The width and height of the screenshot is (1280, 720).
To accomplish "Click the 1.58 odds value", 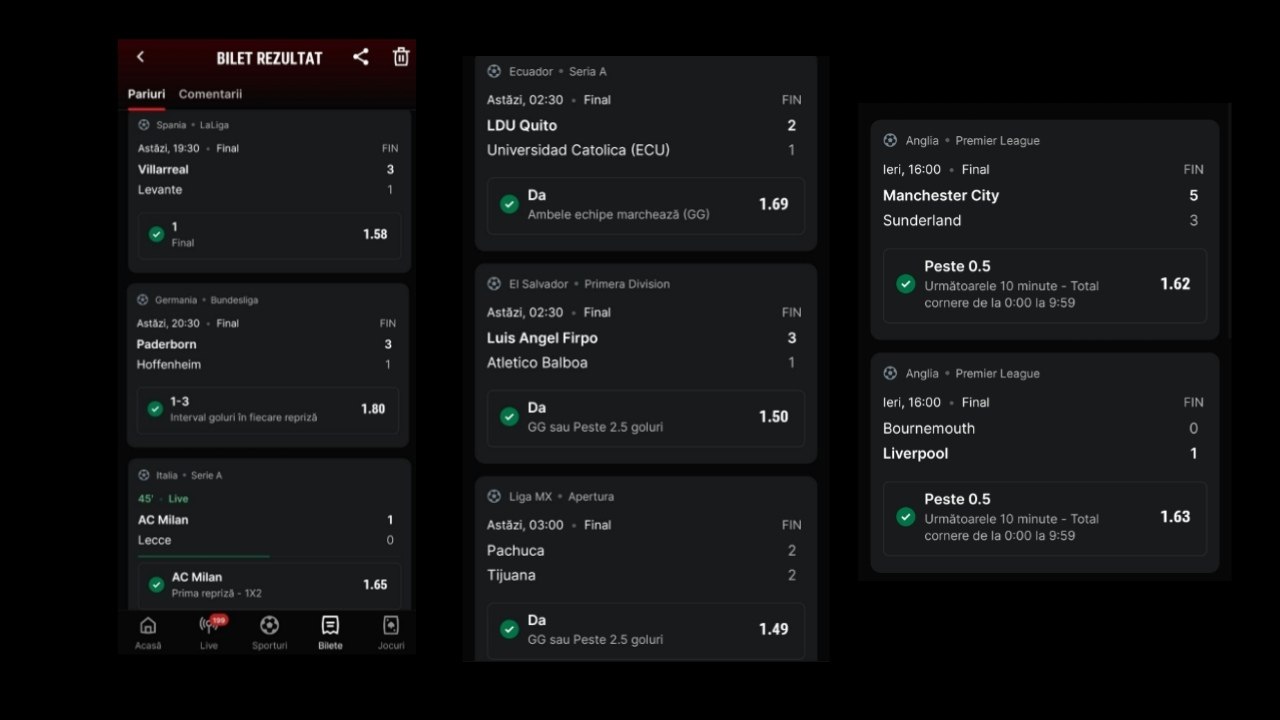I will click(x=375, y=234).
